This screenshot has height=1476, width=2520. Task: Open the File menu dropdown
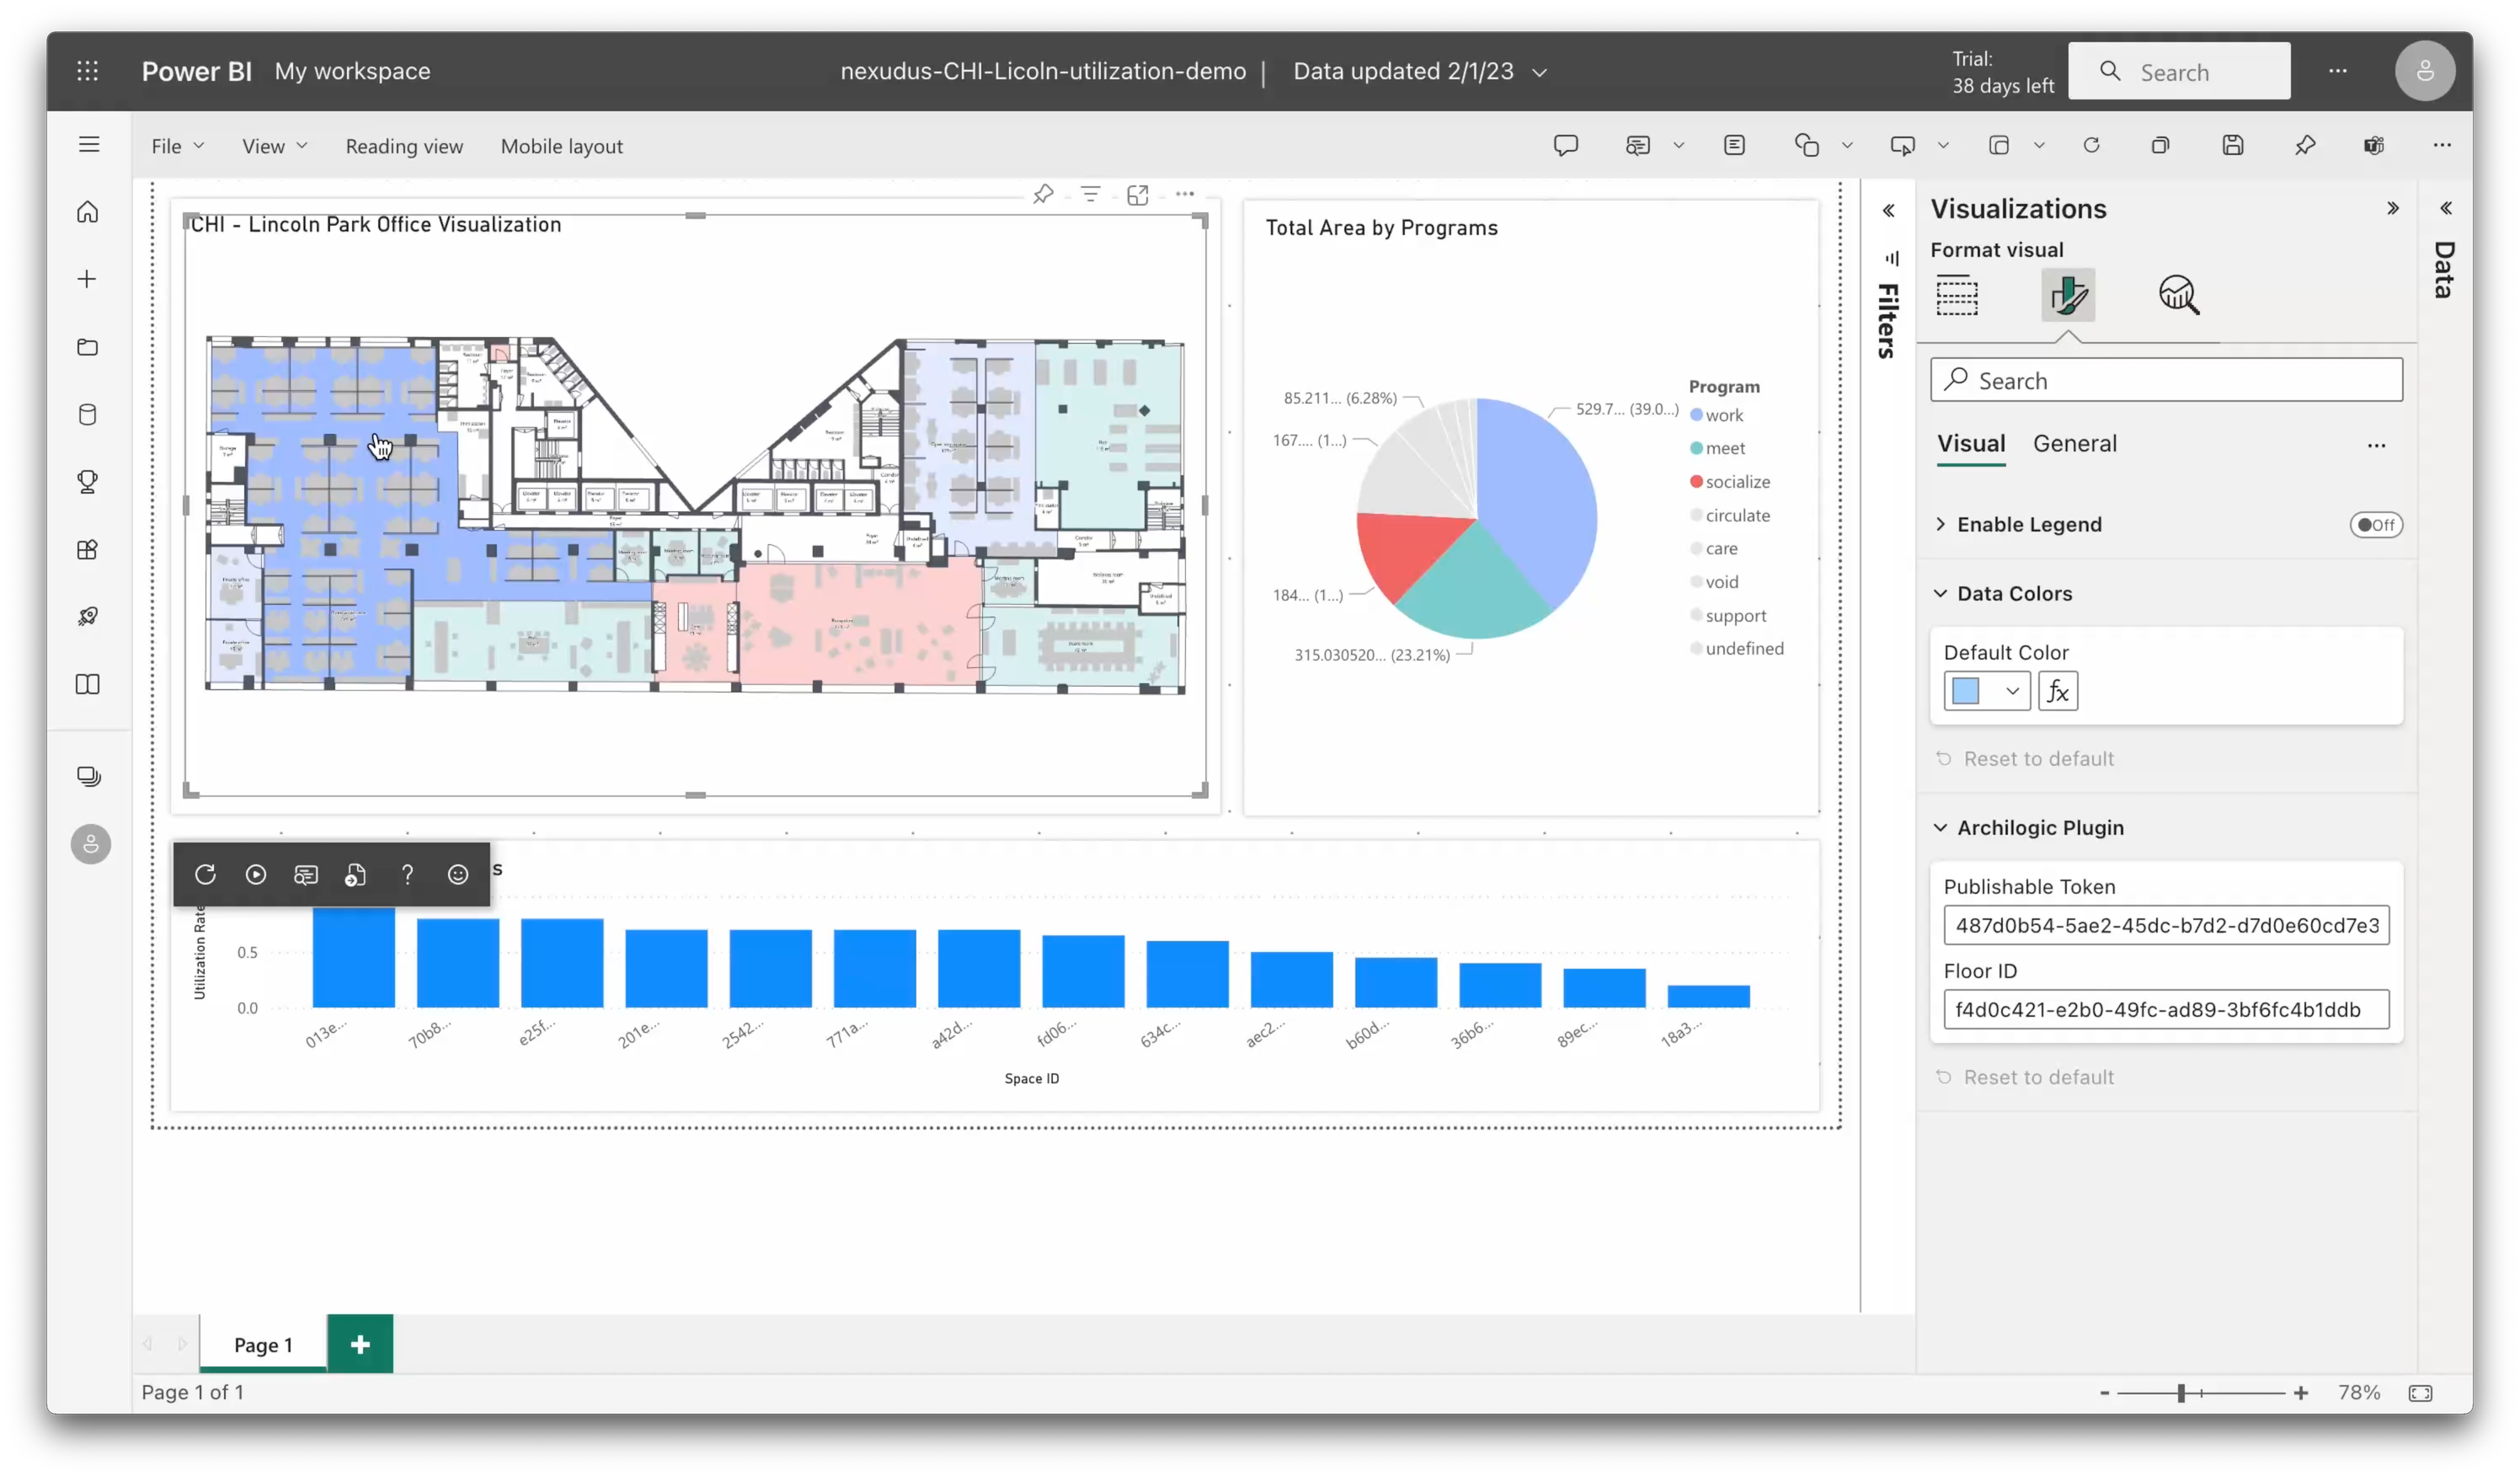[x=177, y=146]
